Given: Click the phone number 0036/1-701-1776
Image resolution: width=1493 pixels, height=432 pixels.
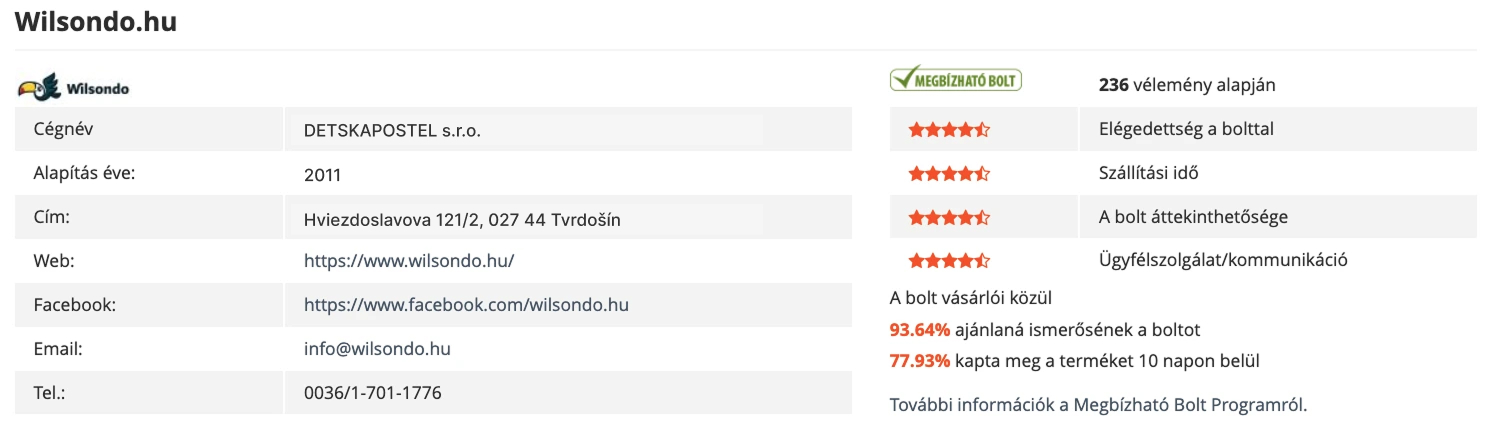Looking at the screenshot, I should tap(372, 393).
